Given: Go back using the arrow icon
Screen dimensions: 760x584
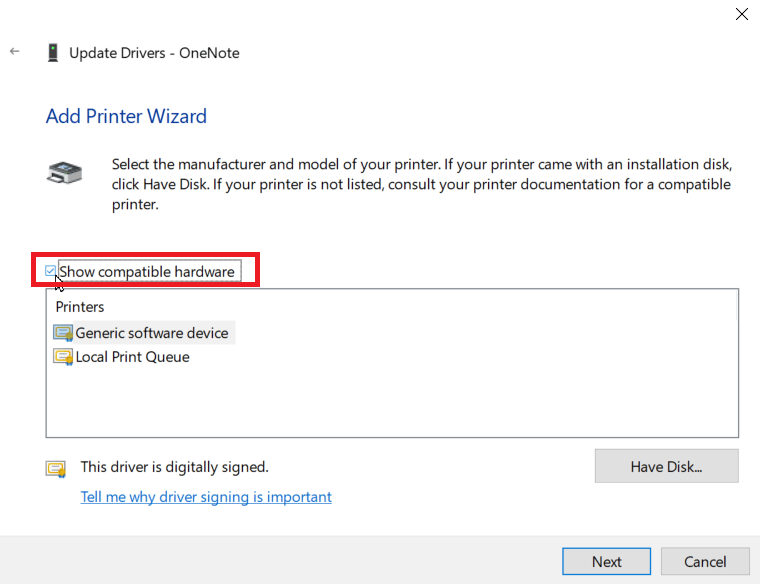Looking at the screenshot, I should (x=15, y=51).
